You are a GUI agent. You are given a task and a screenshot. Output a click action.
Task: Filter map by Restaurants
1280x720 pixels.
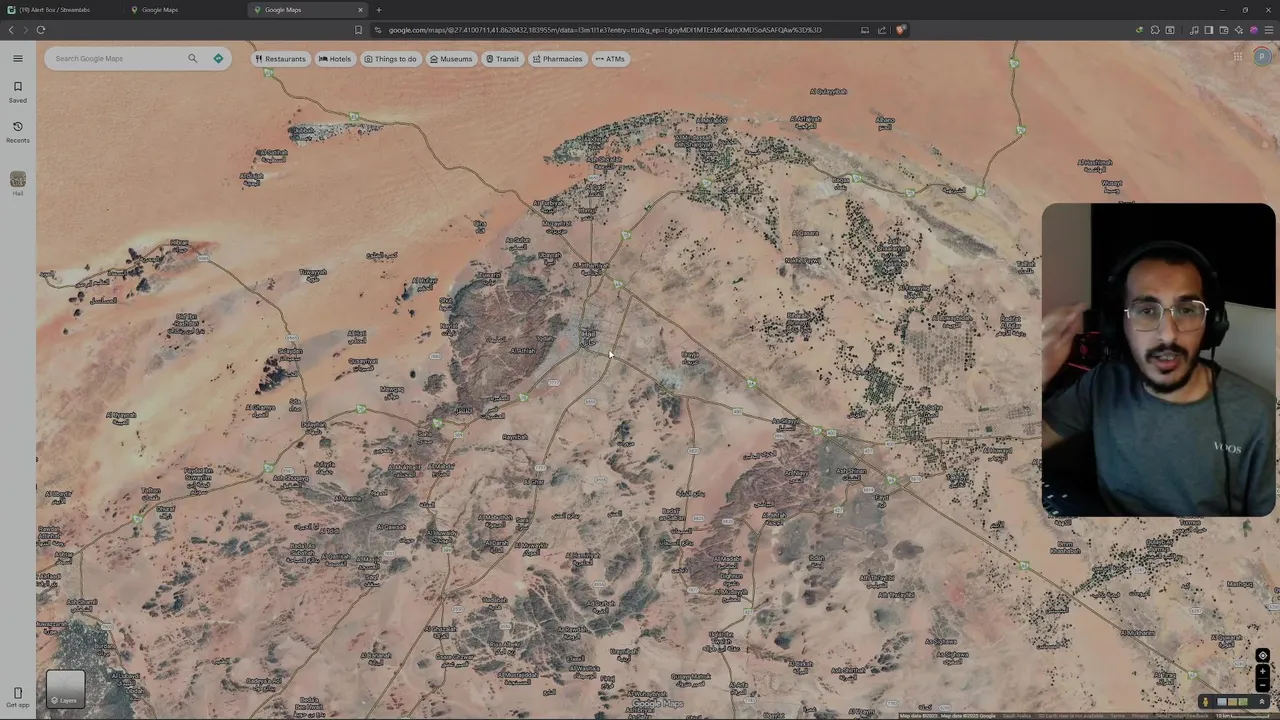280,59
